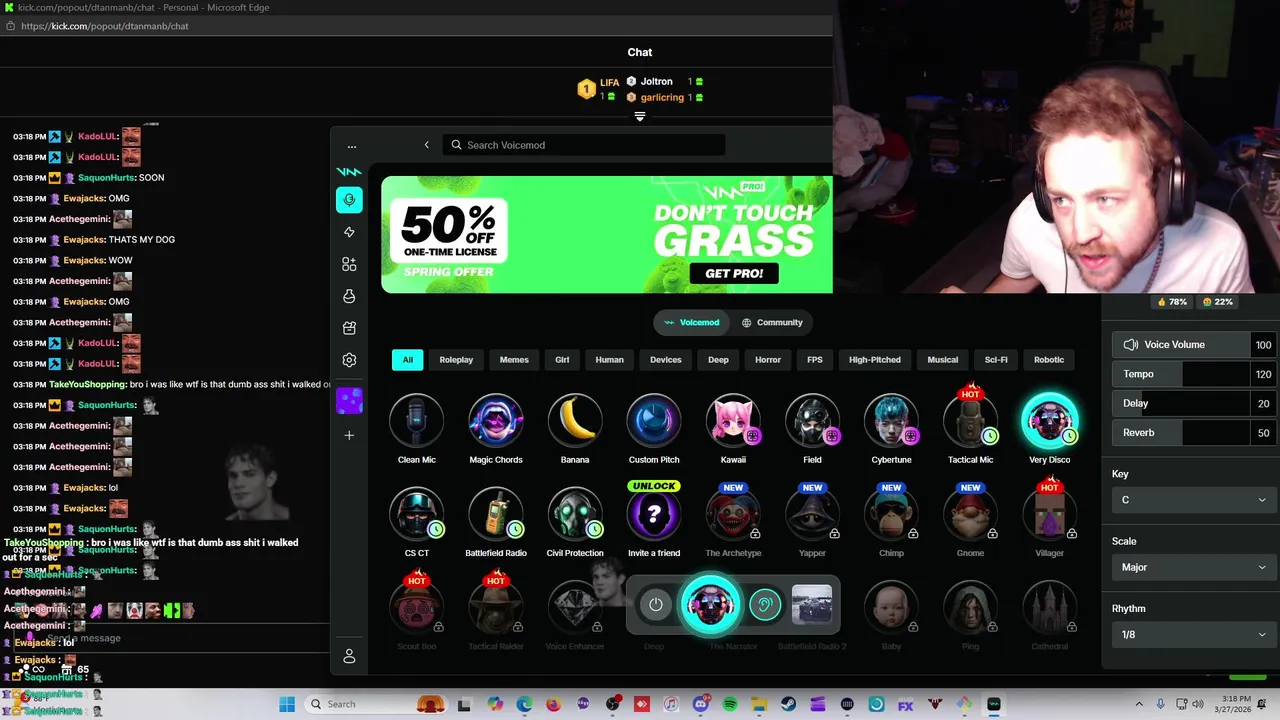
Task: Switch to the Voicemod voices toggle
Action: point(692,322)
